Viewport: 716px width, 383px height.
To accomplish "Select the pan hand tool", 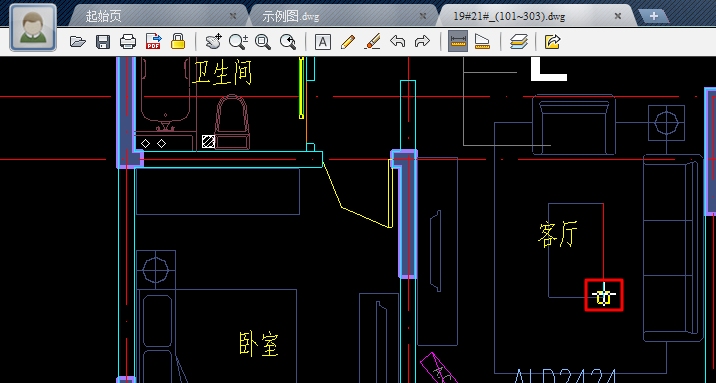I will [x=213, y=42].
